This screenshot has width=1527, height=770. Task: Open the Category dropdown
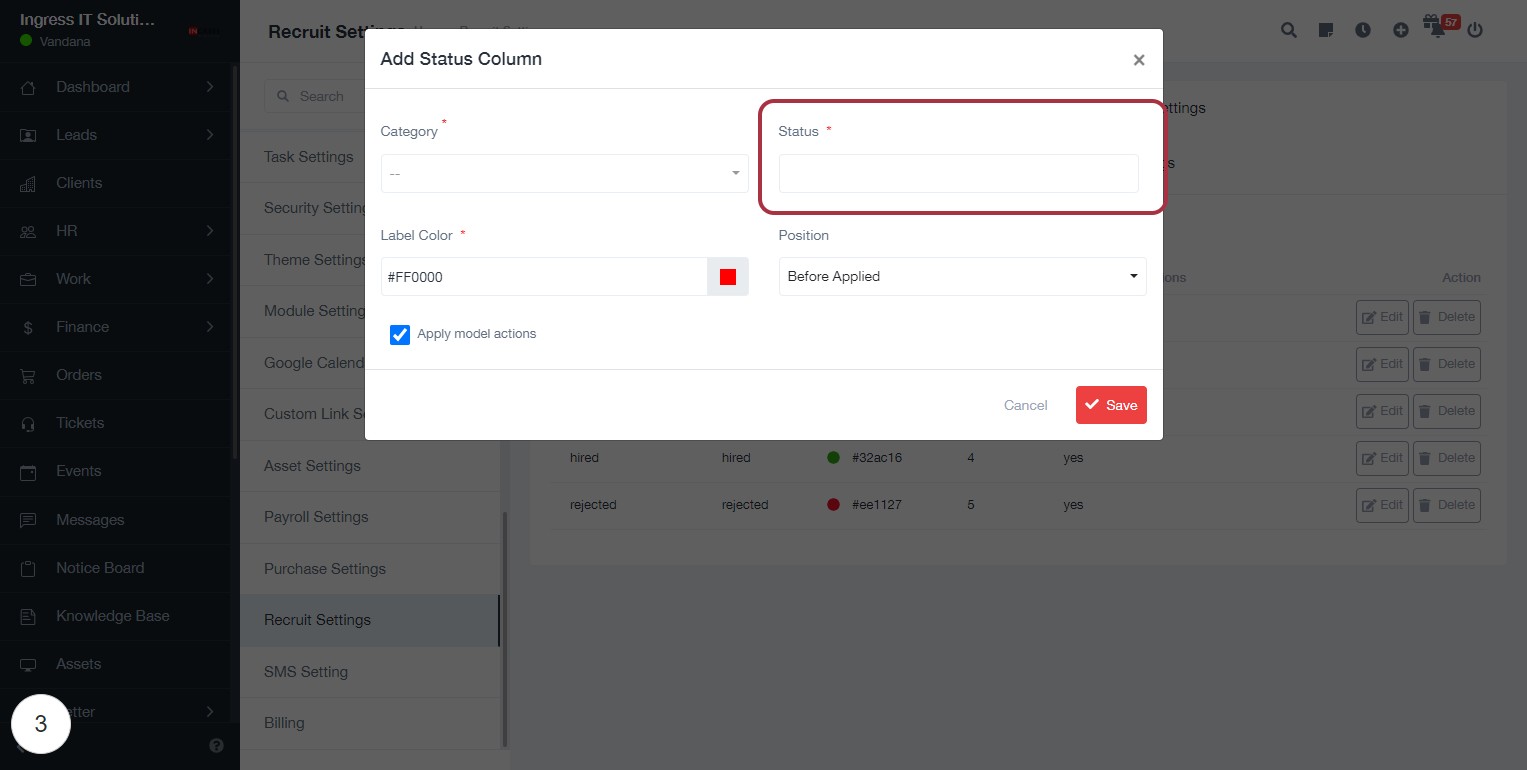coord(564,173)
